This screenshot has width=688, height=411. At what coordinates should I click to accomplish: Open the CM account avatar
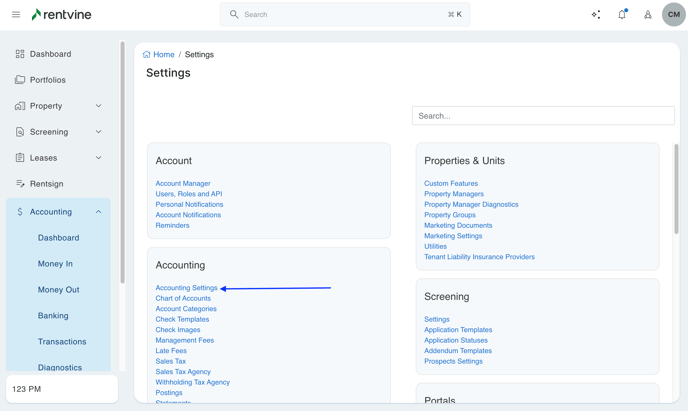point(674,15)
